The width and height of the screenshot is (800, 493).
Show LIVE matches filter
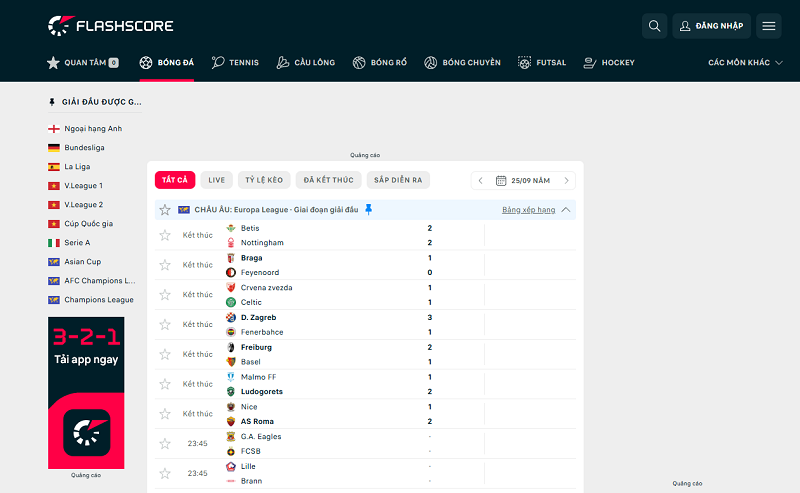pos(217,180)
